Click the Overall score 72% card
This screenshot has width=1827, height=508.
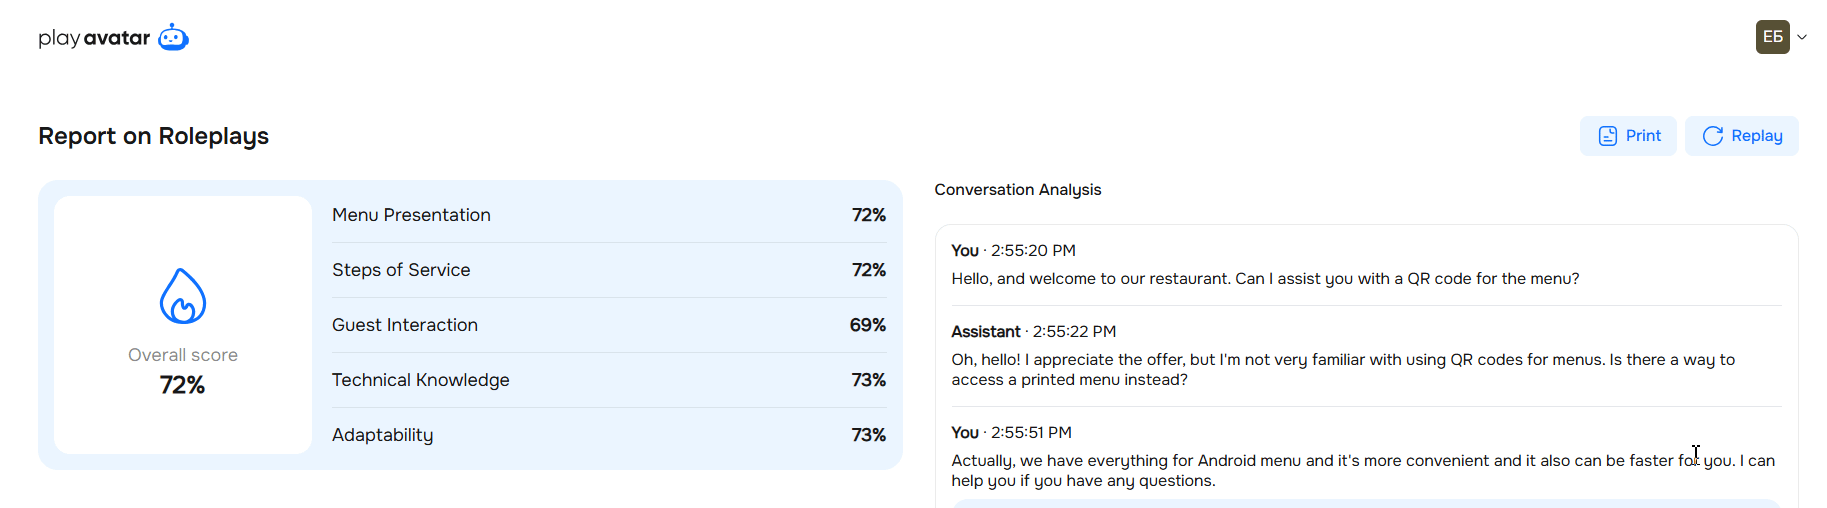click(183, 370)
